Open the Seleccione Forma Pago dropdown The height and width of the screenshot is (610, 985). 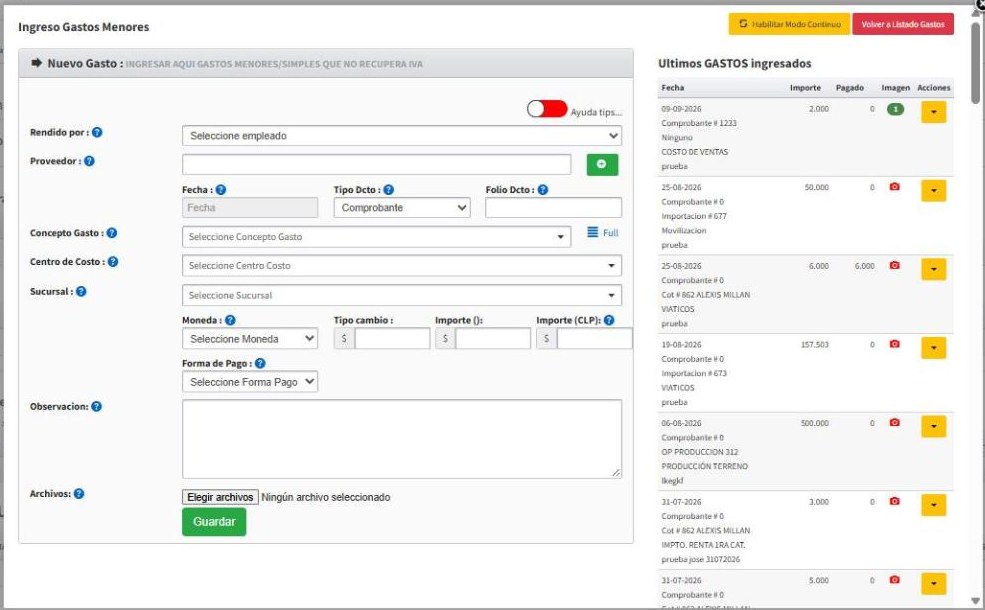[x=250, y=382]
